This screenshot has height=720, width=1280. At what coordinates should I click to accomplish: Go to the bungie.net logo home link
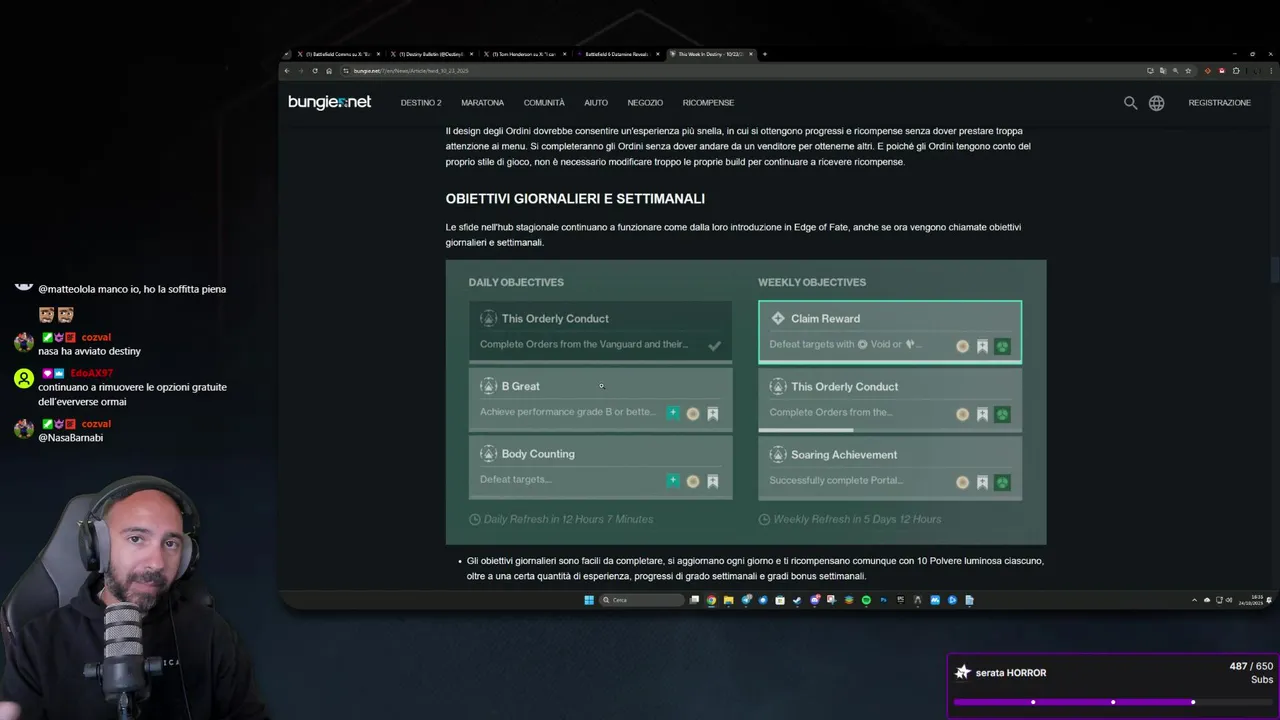coord(329,102)
